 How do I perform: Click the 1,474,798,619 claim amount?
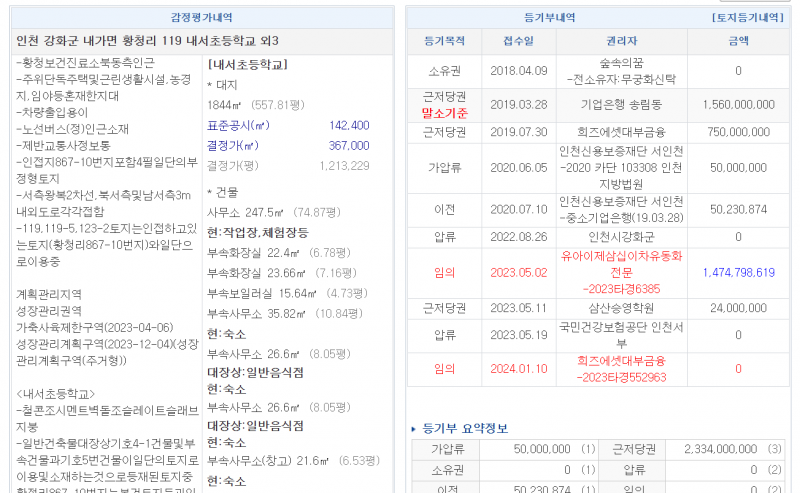[x=738, y=272]
